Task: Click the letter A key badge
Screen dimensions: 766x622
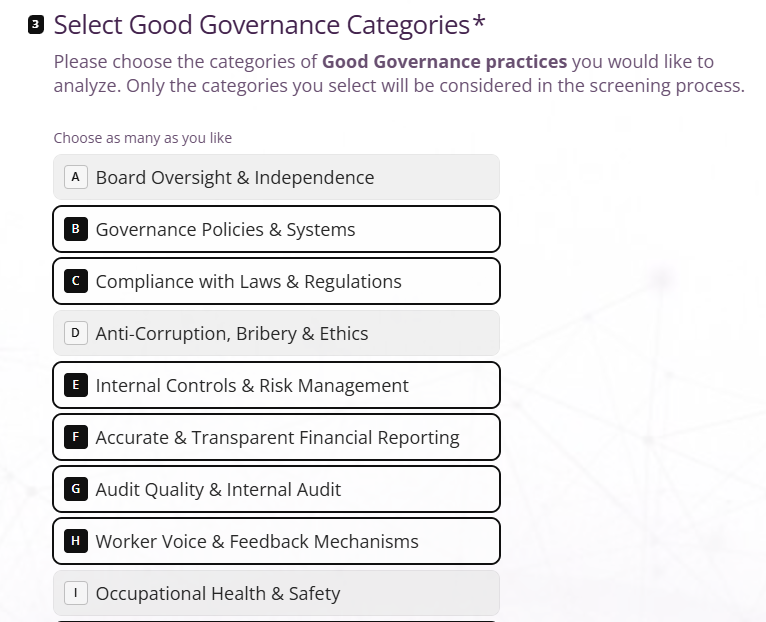Action: click(76, 177)
